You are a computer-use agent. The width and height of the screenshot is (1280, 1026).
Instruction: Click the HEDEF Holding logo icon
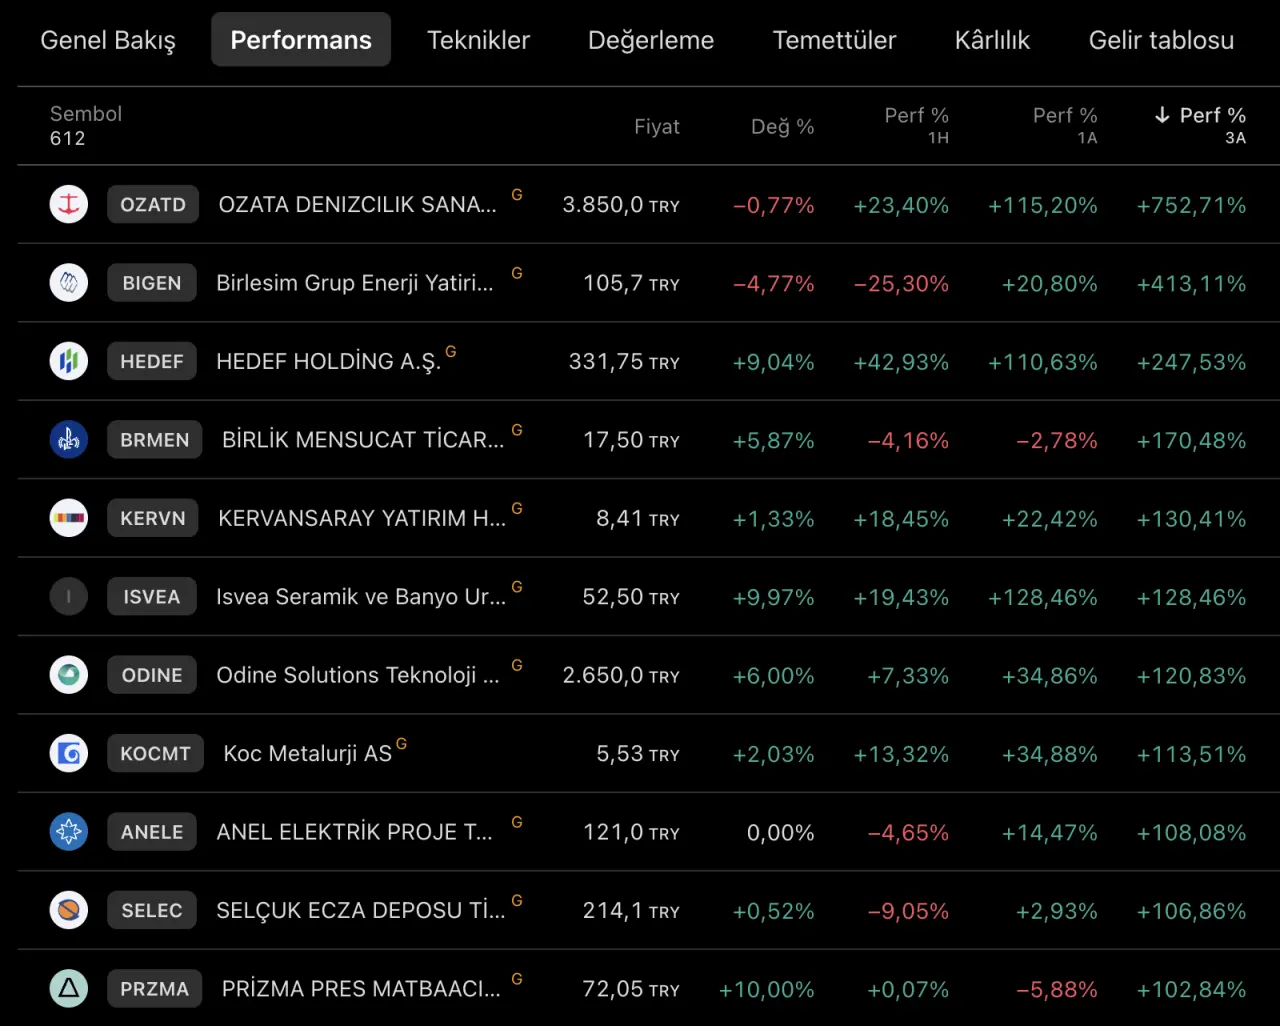[69, 361]
